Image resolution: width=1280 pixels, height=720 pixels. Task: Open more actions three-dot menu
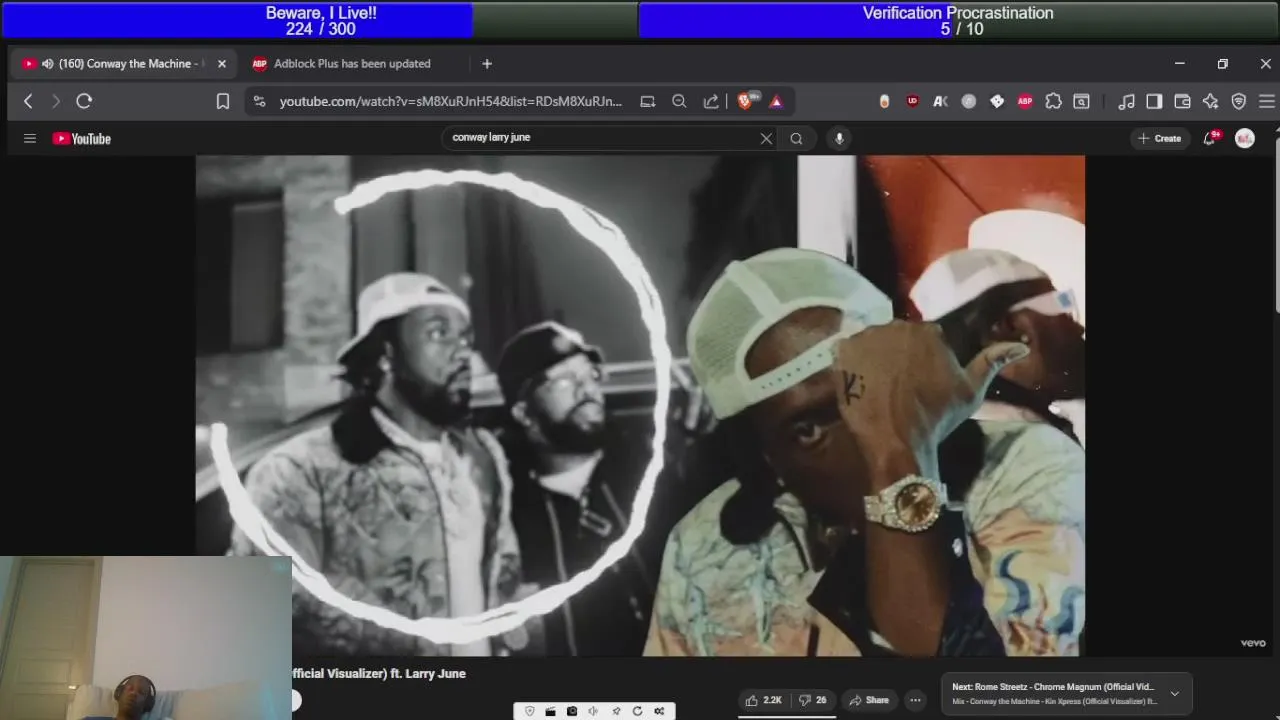click(915, 700)
